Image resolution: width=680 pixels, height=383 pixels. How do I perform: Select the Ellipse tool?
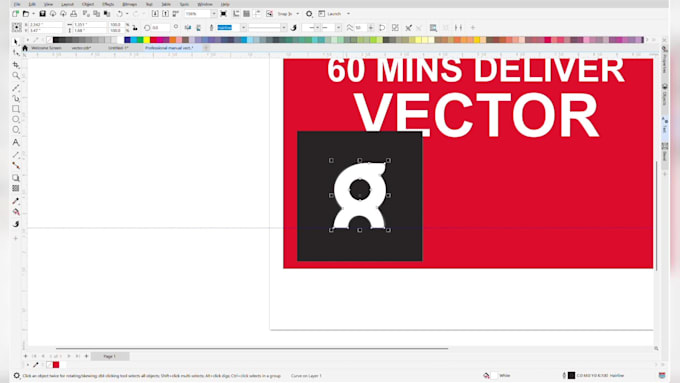coord(16,119)
